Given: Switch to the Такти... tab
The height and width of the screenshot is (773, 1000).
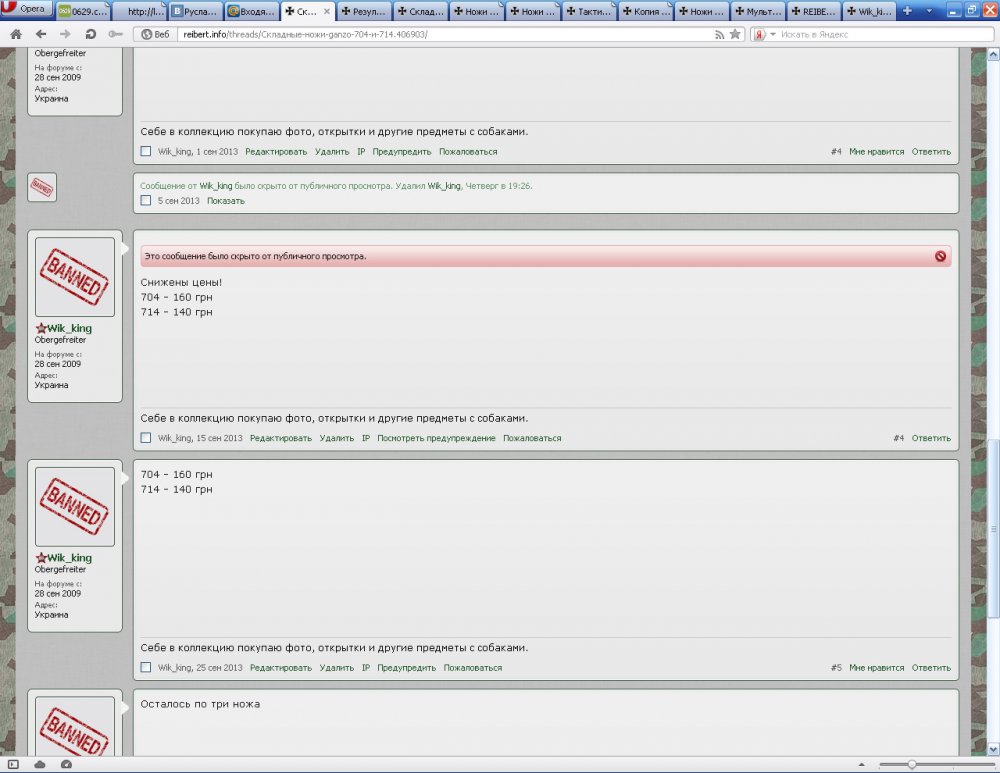Looking at the screenshot, I should (x=585, y=12).
